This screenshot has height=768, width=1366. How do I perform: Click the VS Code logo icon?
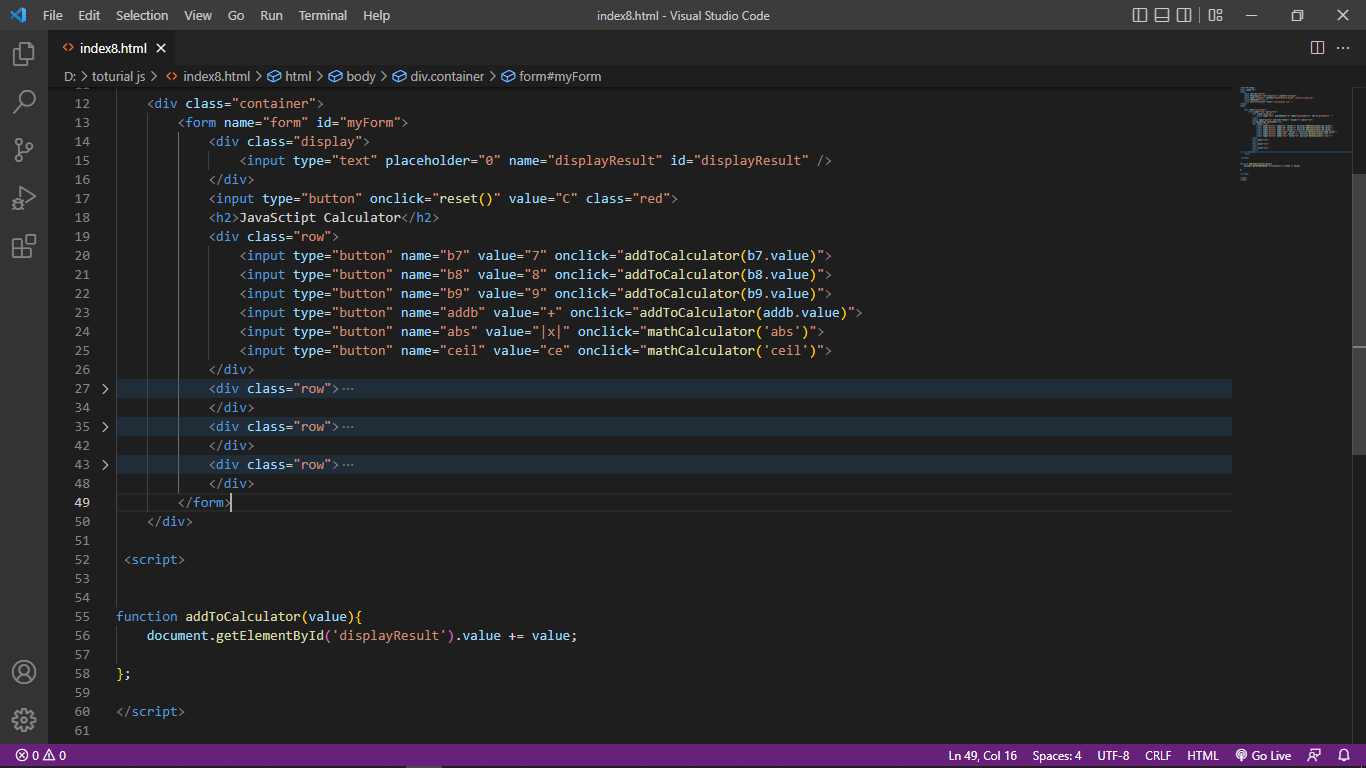pyautogui.click(x=17, y=15)
